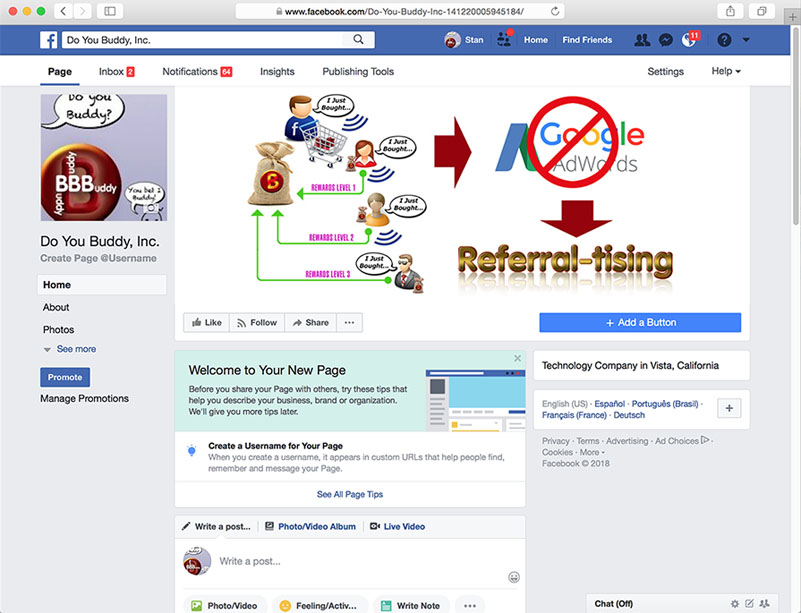Click See All Page Tips
The image size is (801, 613).
[350, 494]
